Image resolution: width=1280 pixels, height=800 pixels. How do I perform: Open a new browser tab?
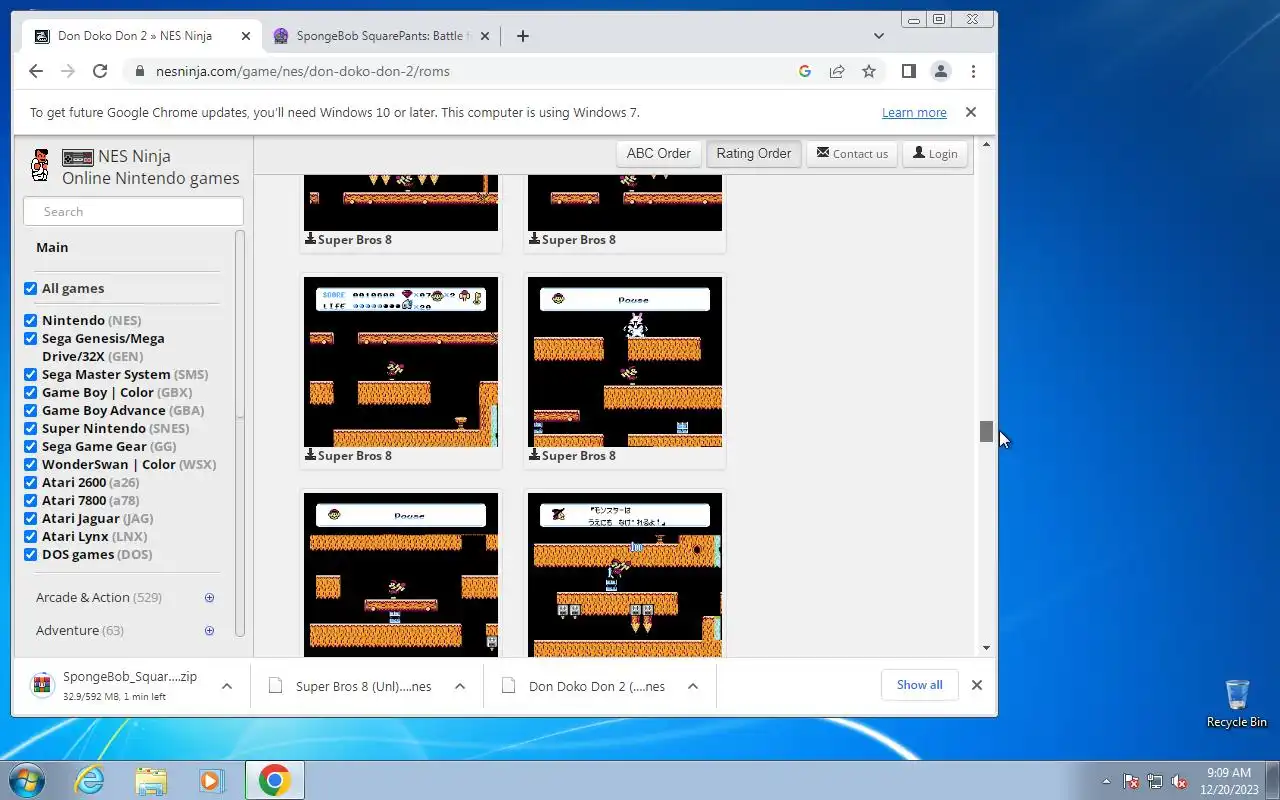pos(523,36)
